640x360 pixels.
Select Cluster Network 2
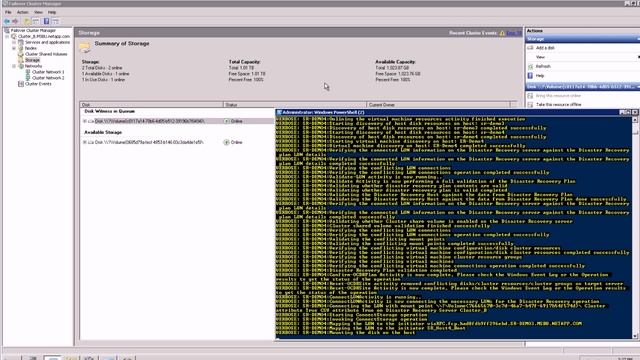[48, 78]
